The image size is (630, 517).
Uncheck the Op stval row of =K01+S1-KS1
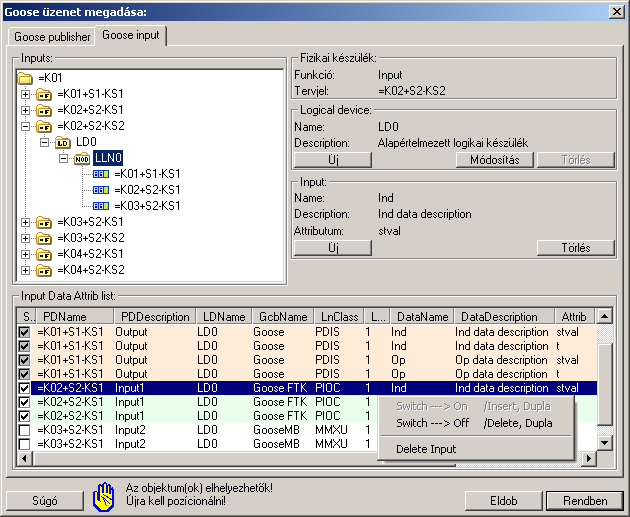[25, 360]
